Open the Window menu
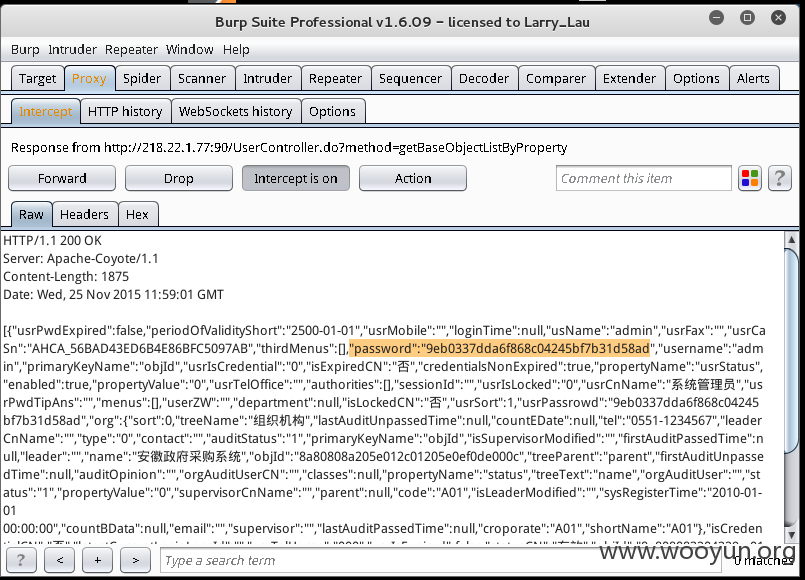805x580 pixels. click(189, 50)
